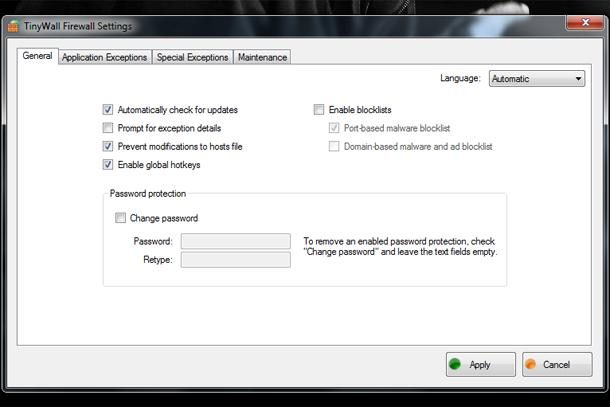This screenshot has width=610, height=407.
Task: Open the Language dropdown
Action: click(x=537, y=79)
